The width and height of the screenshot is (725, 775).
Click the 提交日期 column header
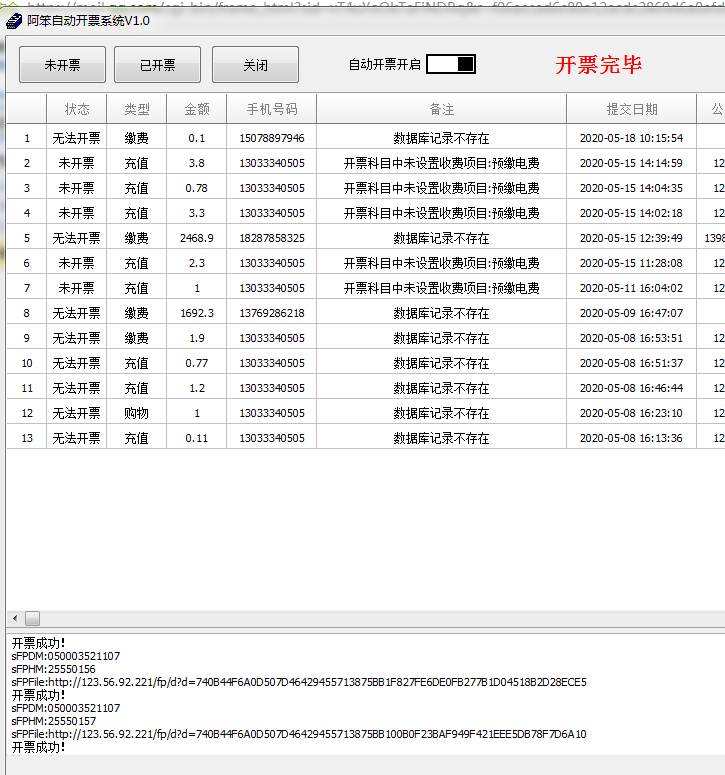632,109
